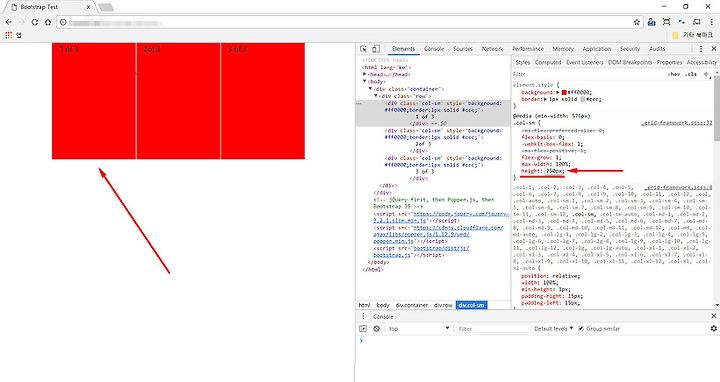Go back with browser back arrow
Image resolution: width=720 pixels, height=382 pixels.
[x=9, y=22]
